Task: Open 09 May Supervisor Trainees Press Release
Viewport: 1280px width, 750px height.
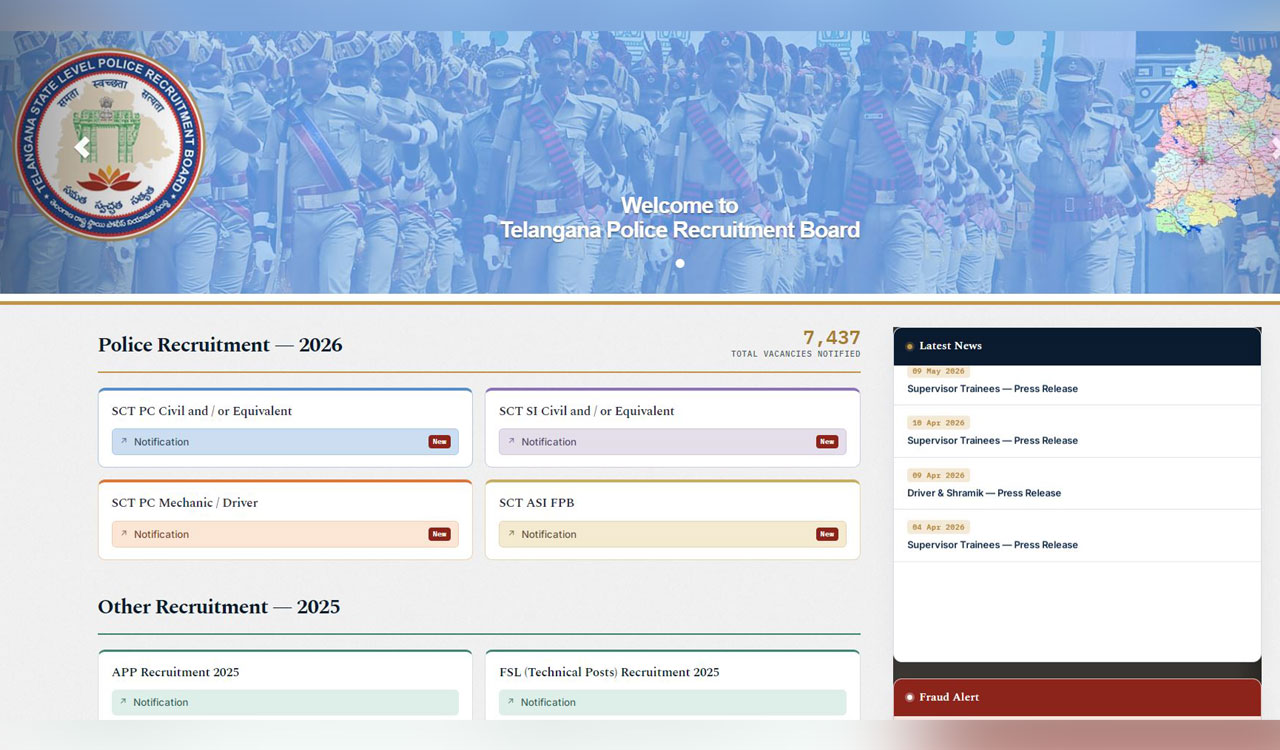Action: point(992,389)
